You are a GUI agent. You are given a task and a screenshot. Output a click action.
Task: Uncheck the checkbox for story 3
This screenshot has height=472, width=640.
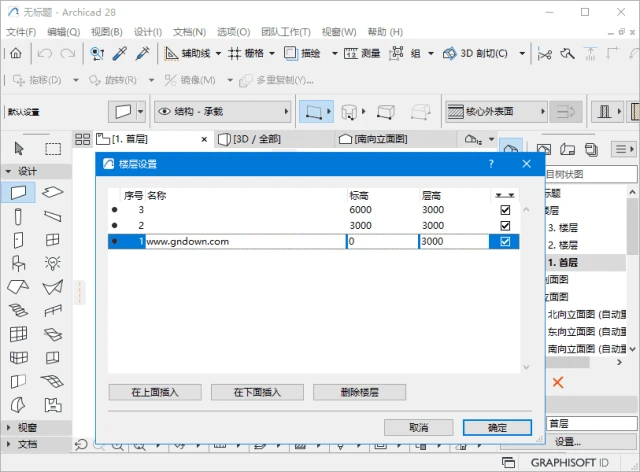(505, 210)
